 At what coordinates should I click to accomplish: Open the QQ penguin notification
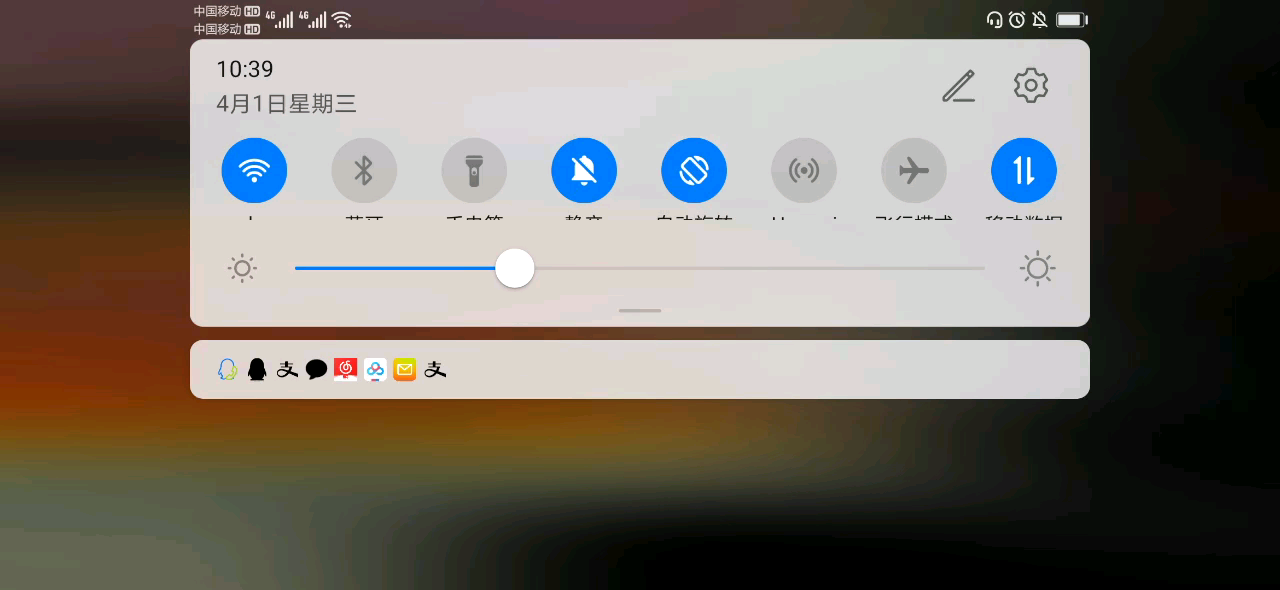coord(257,370)
